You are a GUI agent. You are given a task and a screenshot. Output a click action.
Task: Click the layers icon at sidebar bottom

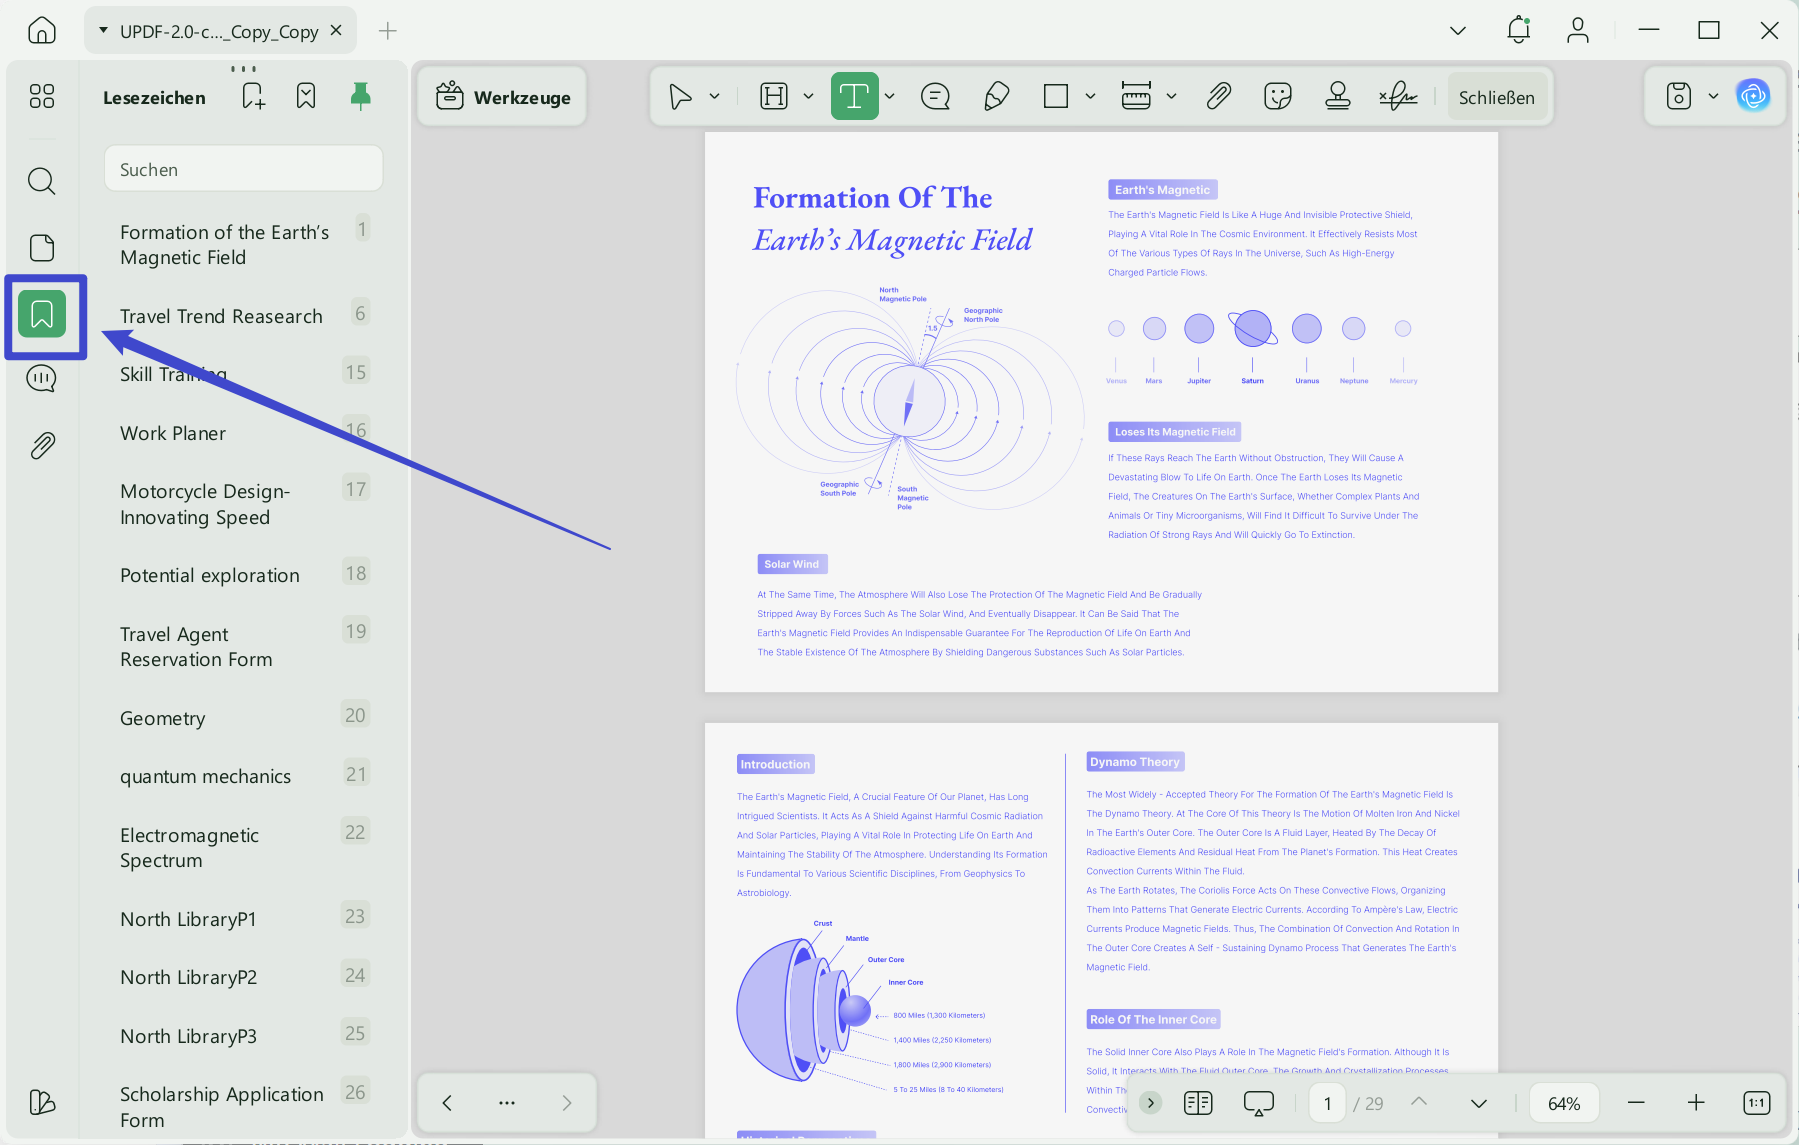tap(42, 1102)
